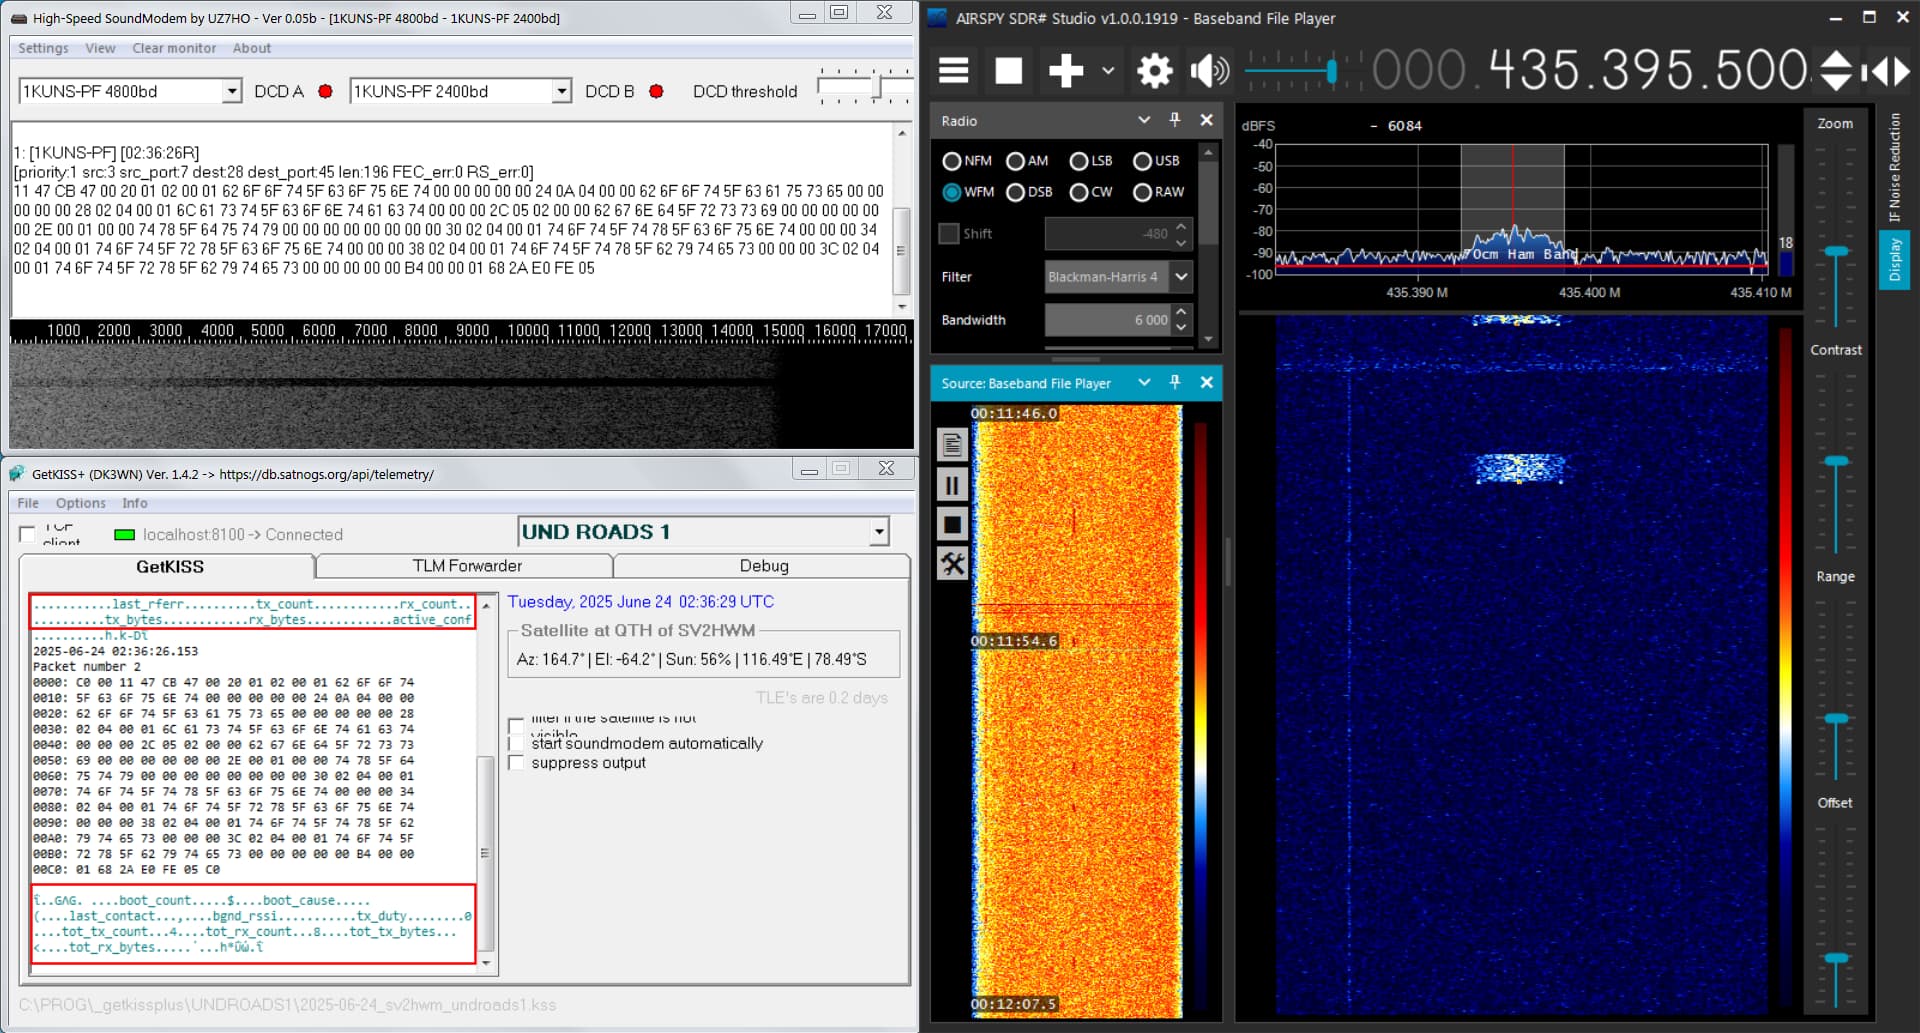The height and width of the screenshot is (1033, 1920).
Task: Click the DCD A red indicator
Action: [325, 91]
